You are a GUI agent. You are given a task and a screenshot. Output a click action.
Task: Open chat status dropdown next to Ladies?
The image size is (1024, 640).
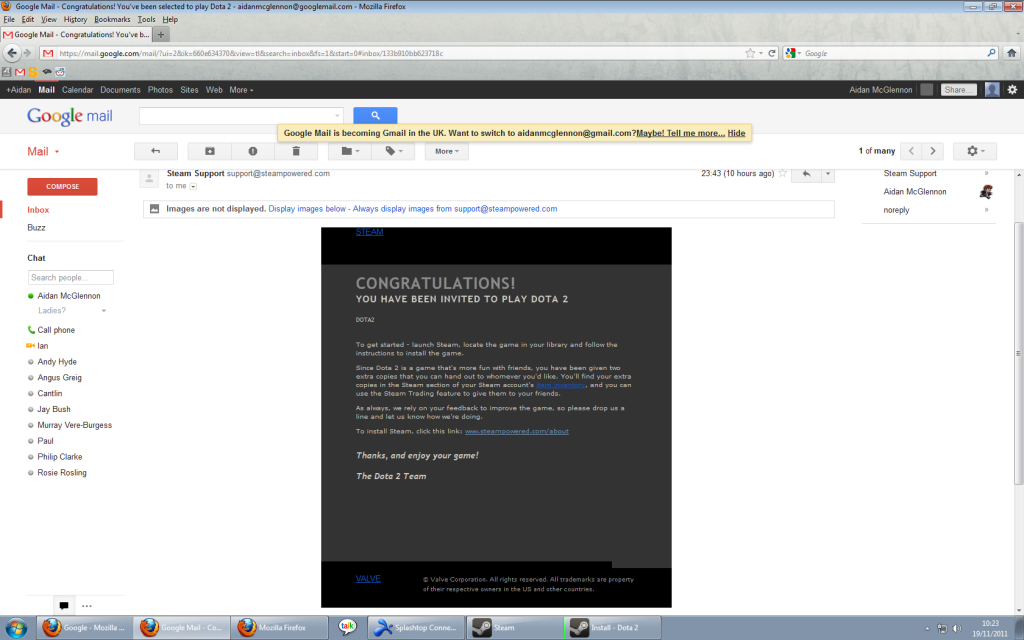[x=104, y=311]
